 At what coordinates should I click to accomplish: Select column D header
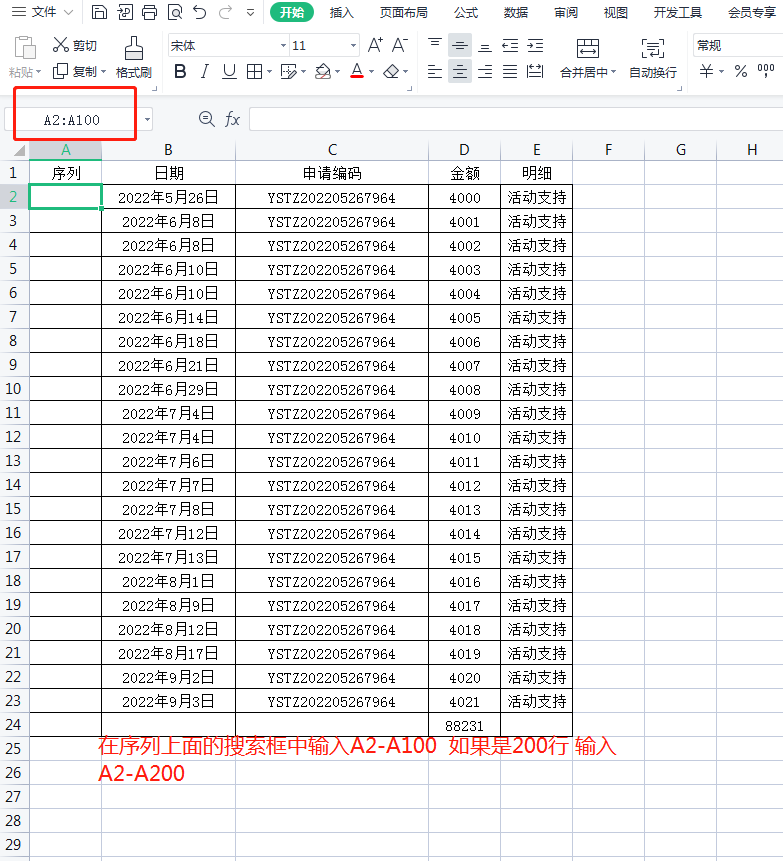pyautogui.click(x=465, y=150)
